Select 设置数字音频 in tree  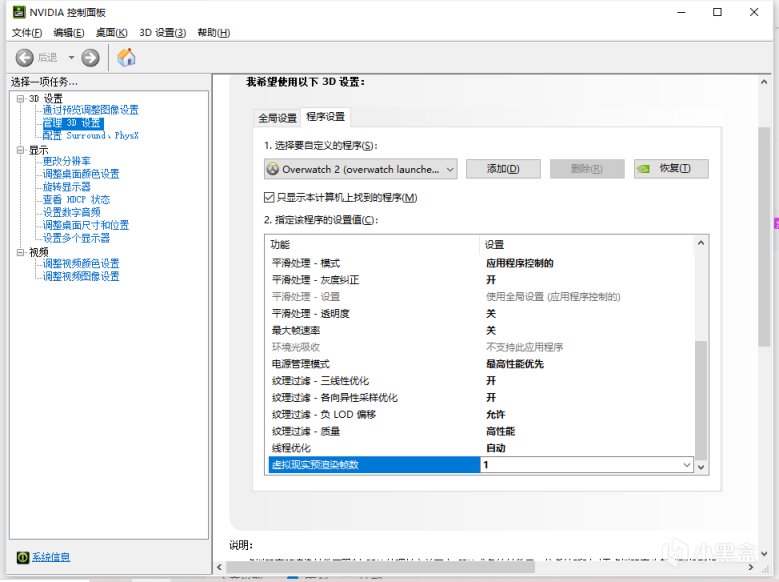72,212
